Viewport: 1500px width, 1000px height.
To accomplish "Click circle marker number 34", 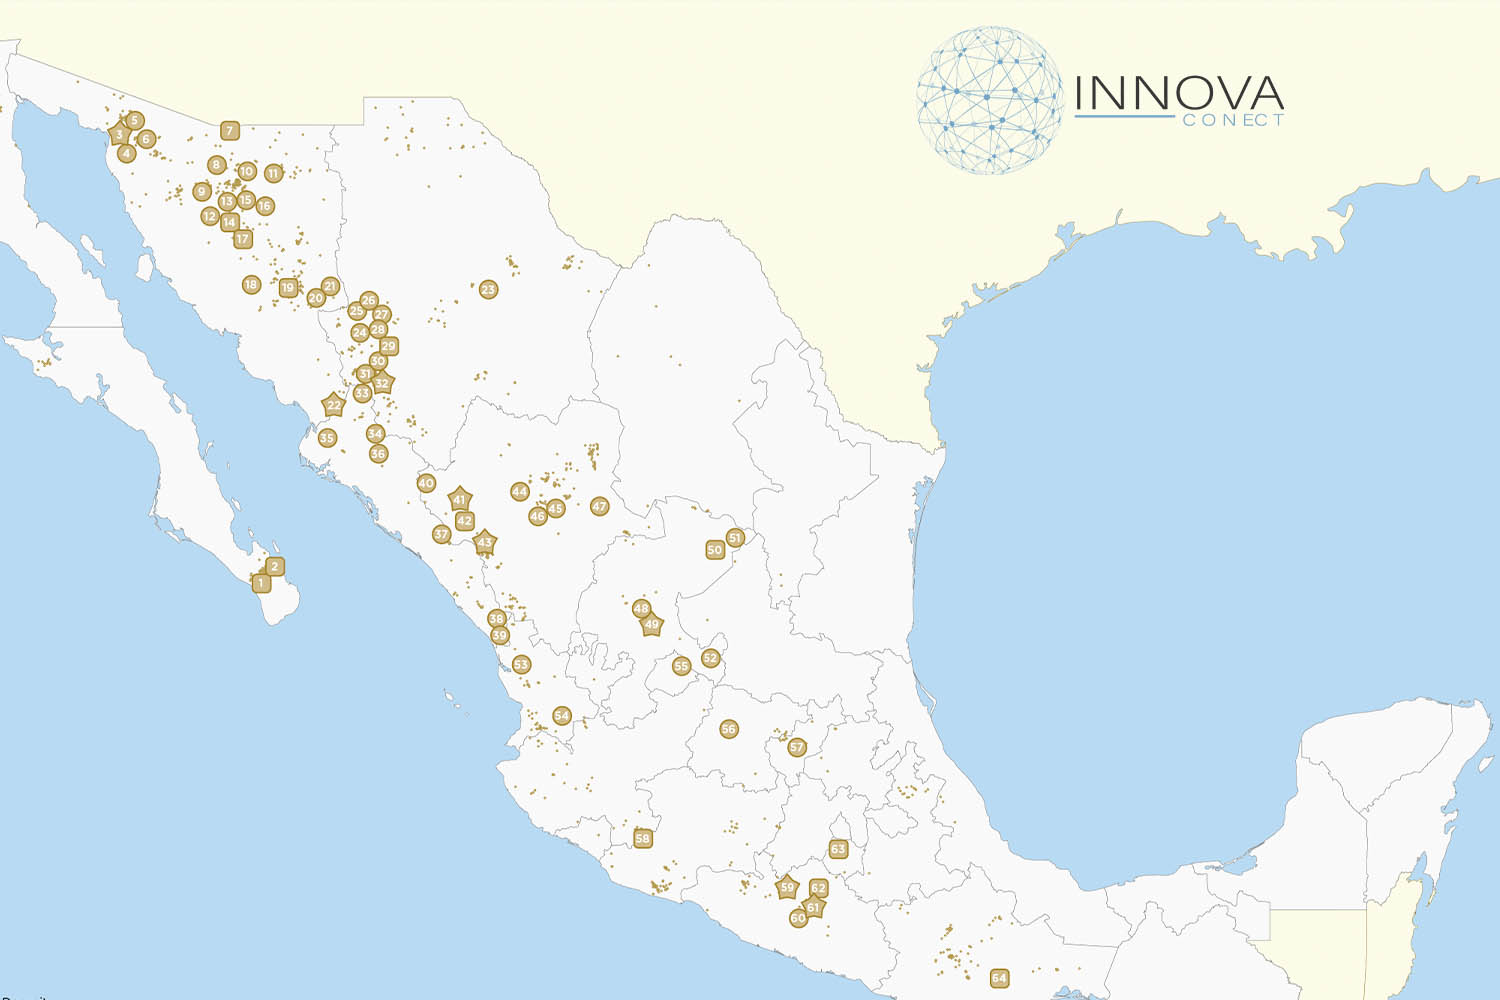I will (375, 434).
